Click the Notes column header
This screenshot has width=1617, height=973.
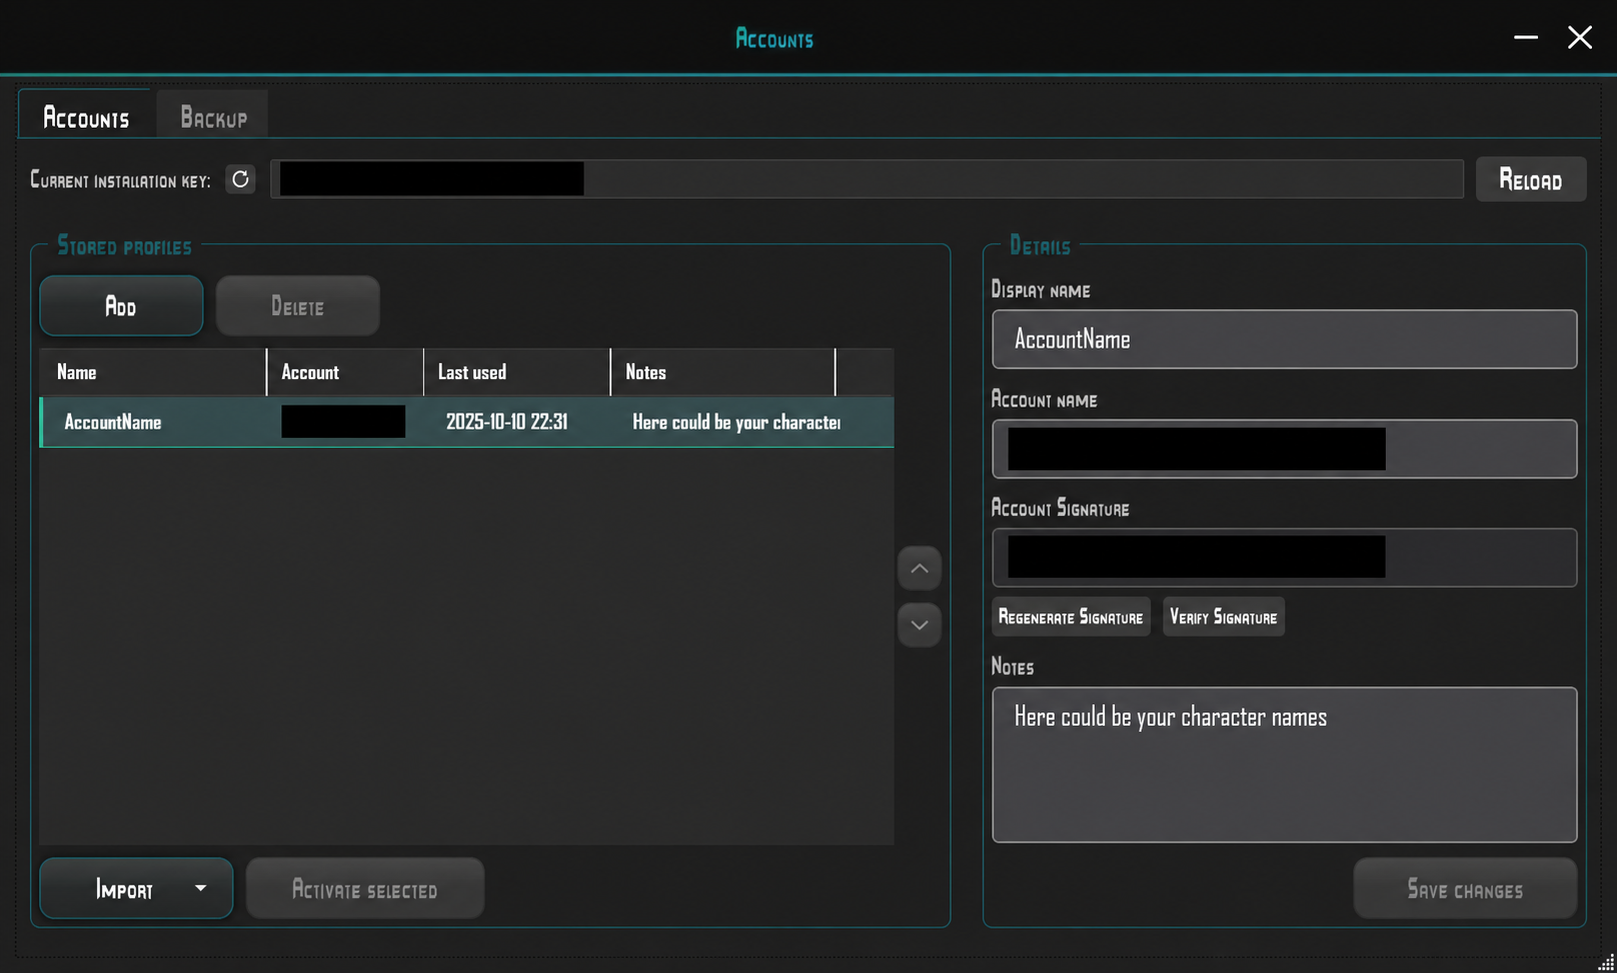(723, 372)
